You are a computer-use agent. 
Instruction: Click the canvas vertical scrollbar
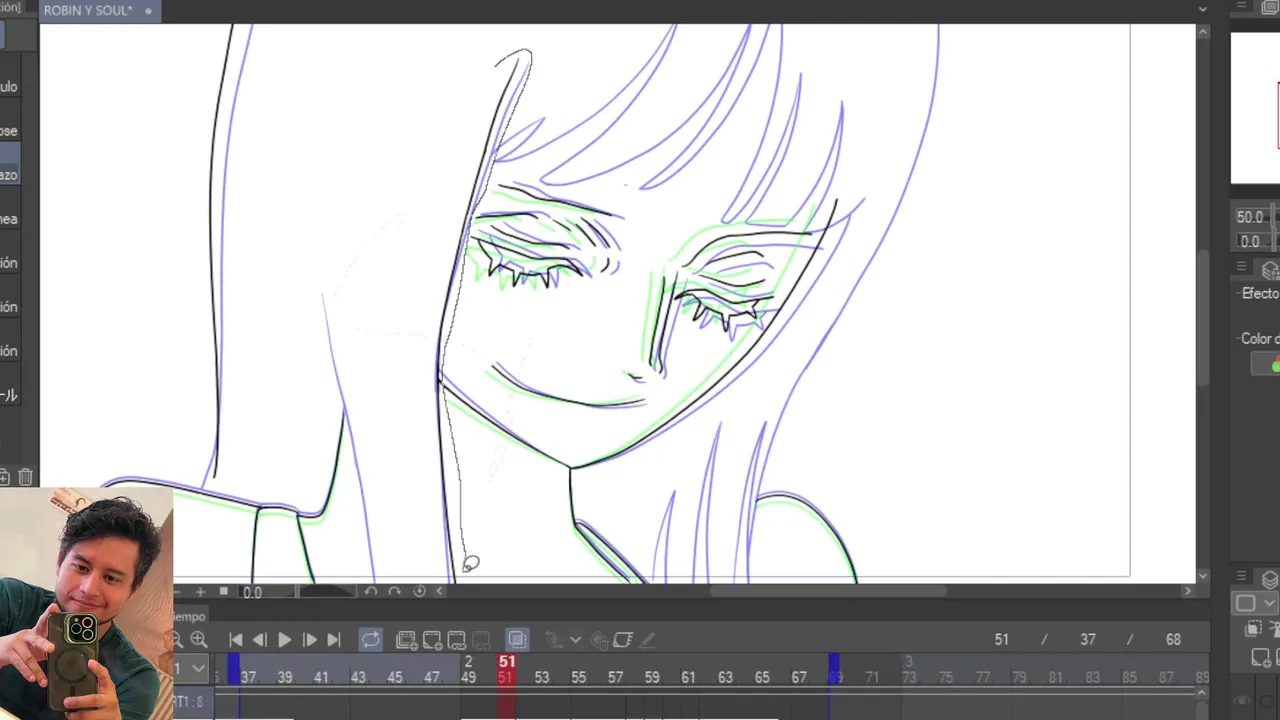[x=1203, y=315]
